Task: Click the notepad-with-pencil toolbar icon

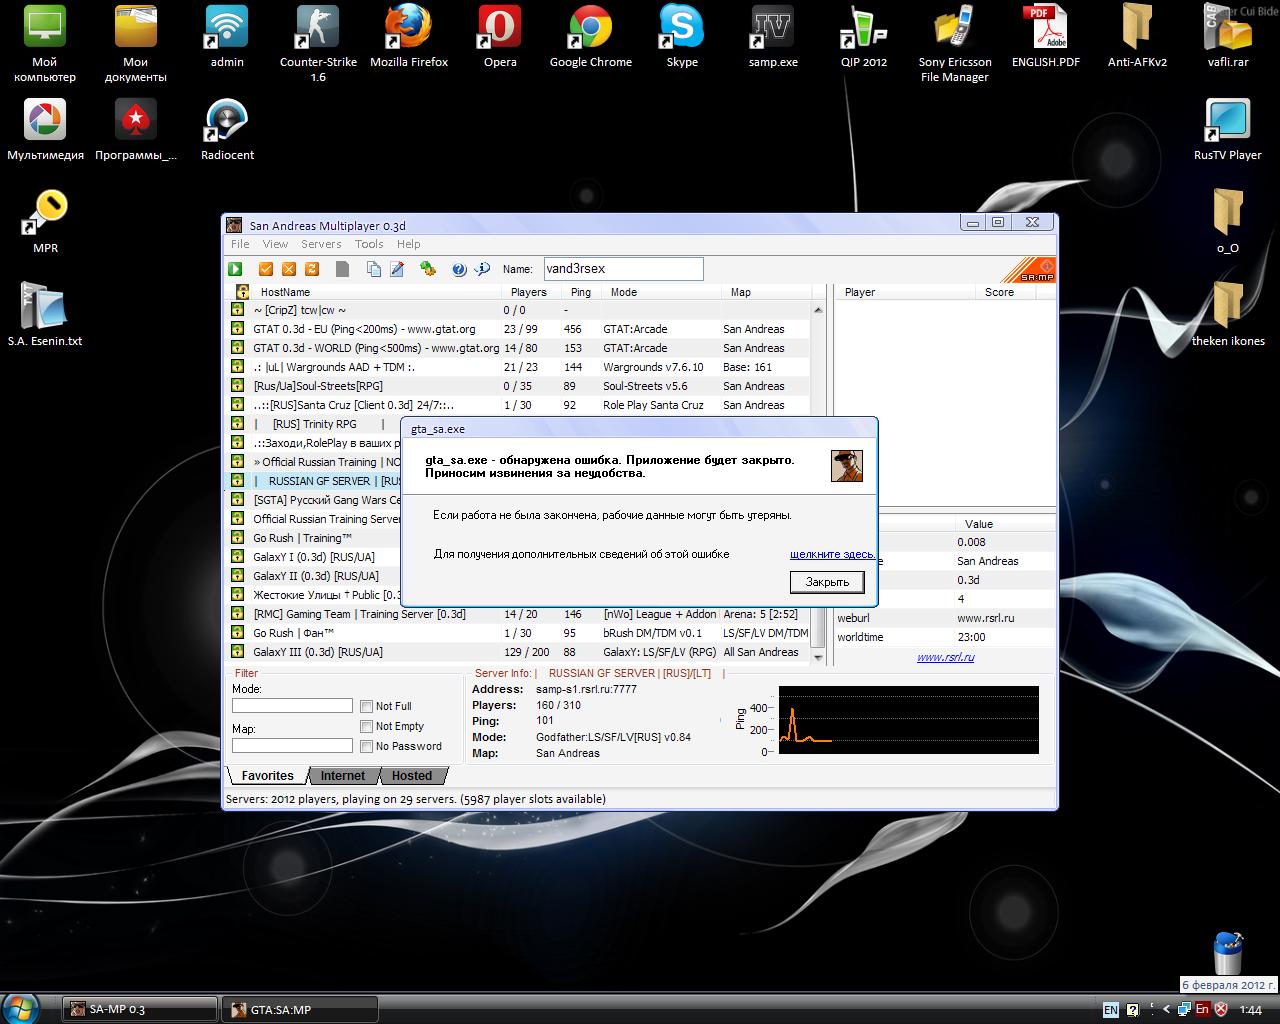Action: (x=397, y=269)
